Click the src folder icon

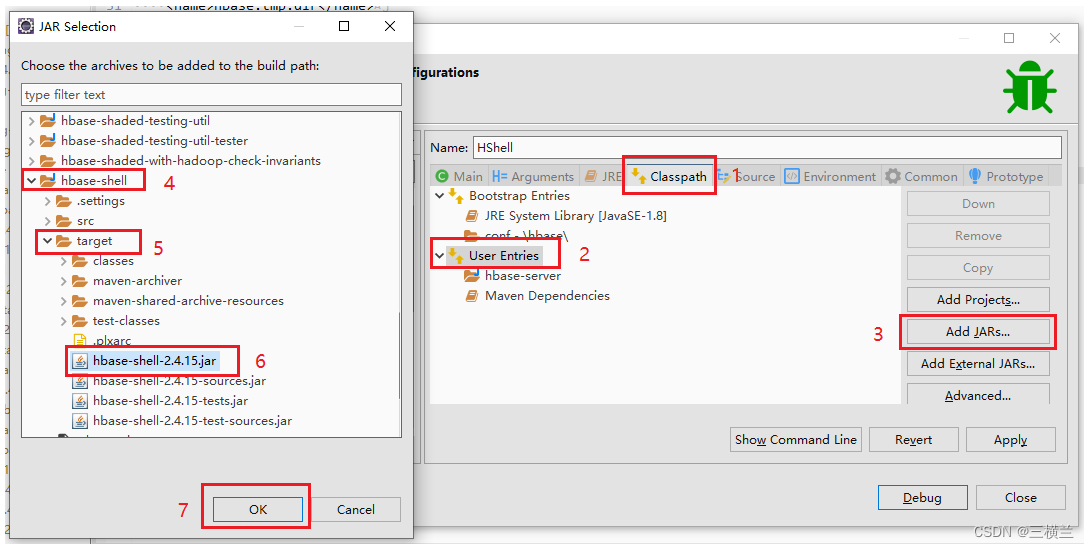click(64, 221)
